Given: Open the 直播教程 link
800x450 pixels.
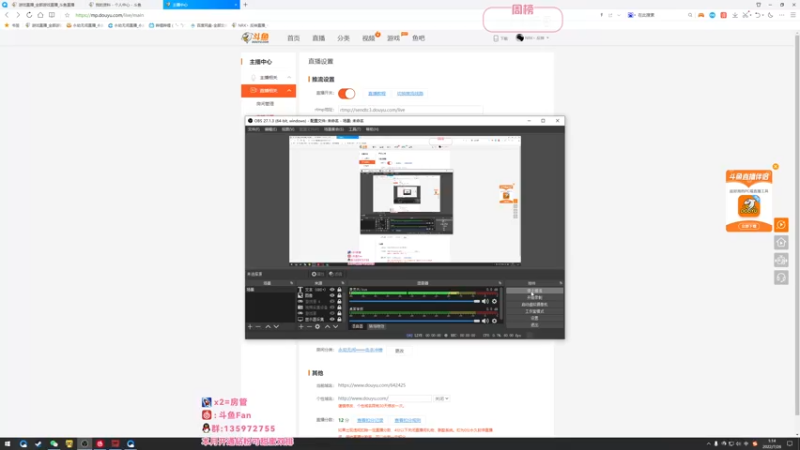Looking at the screenshot, I should [377, 94].
